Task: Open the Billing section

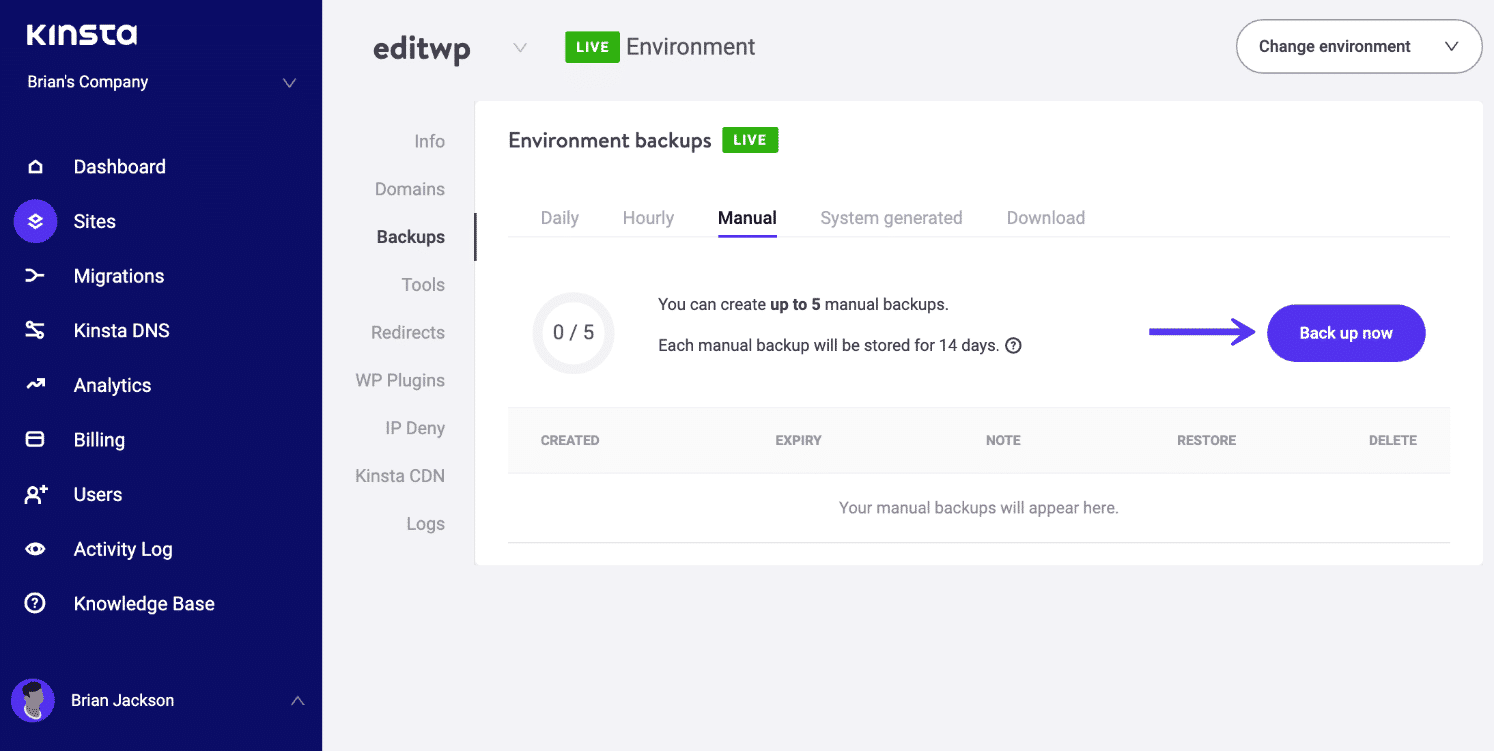Action: tap(35, 439)
